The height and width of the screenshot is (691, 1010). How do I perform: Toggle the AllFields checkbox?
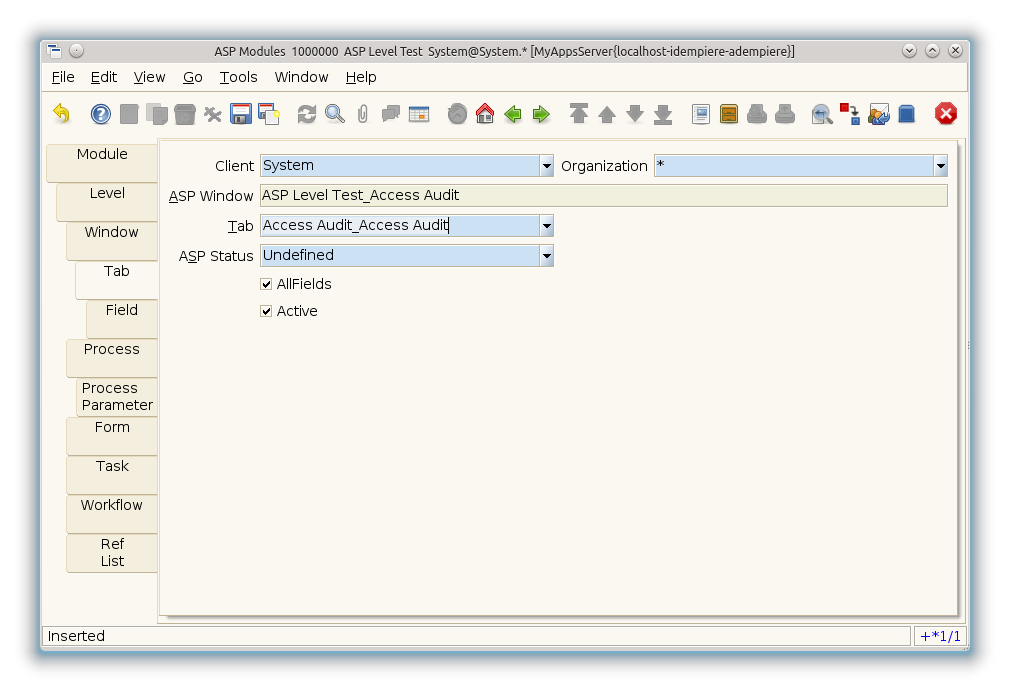266,284
